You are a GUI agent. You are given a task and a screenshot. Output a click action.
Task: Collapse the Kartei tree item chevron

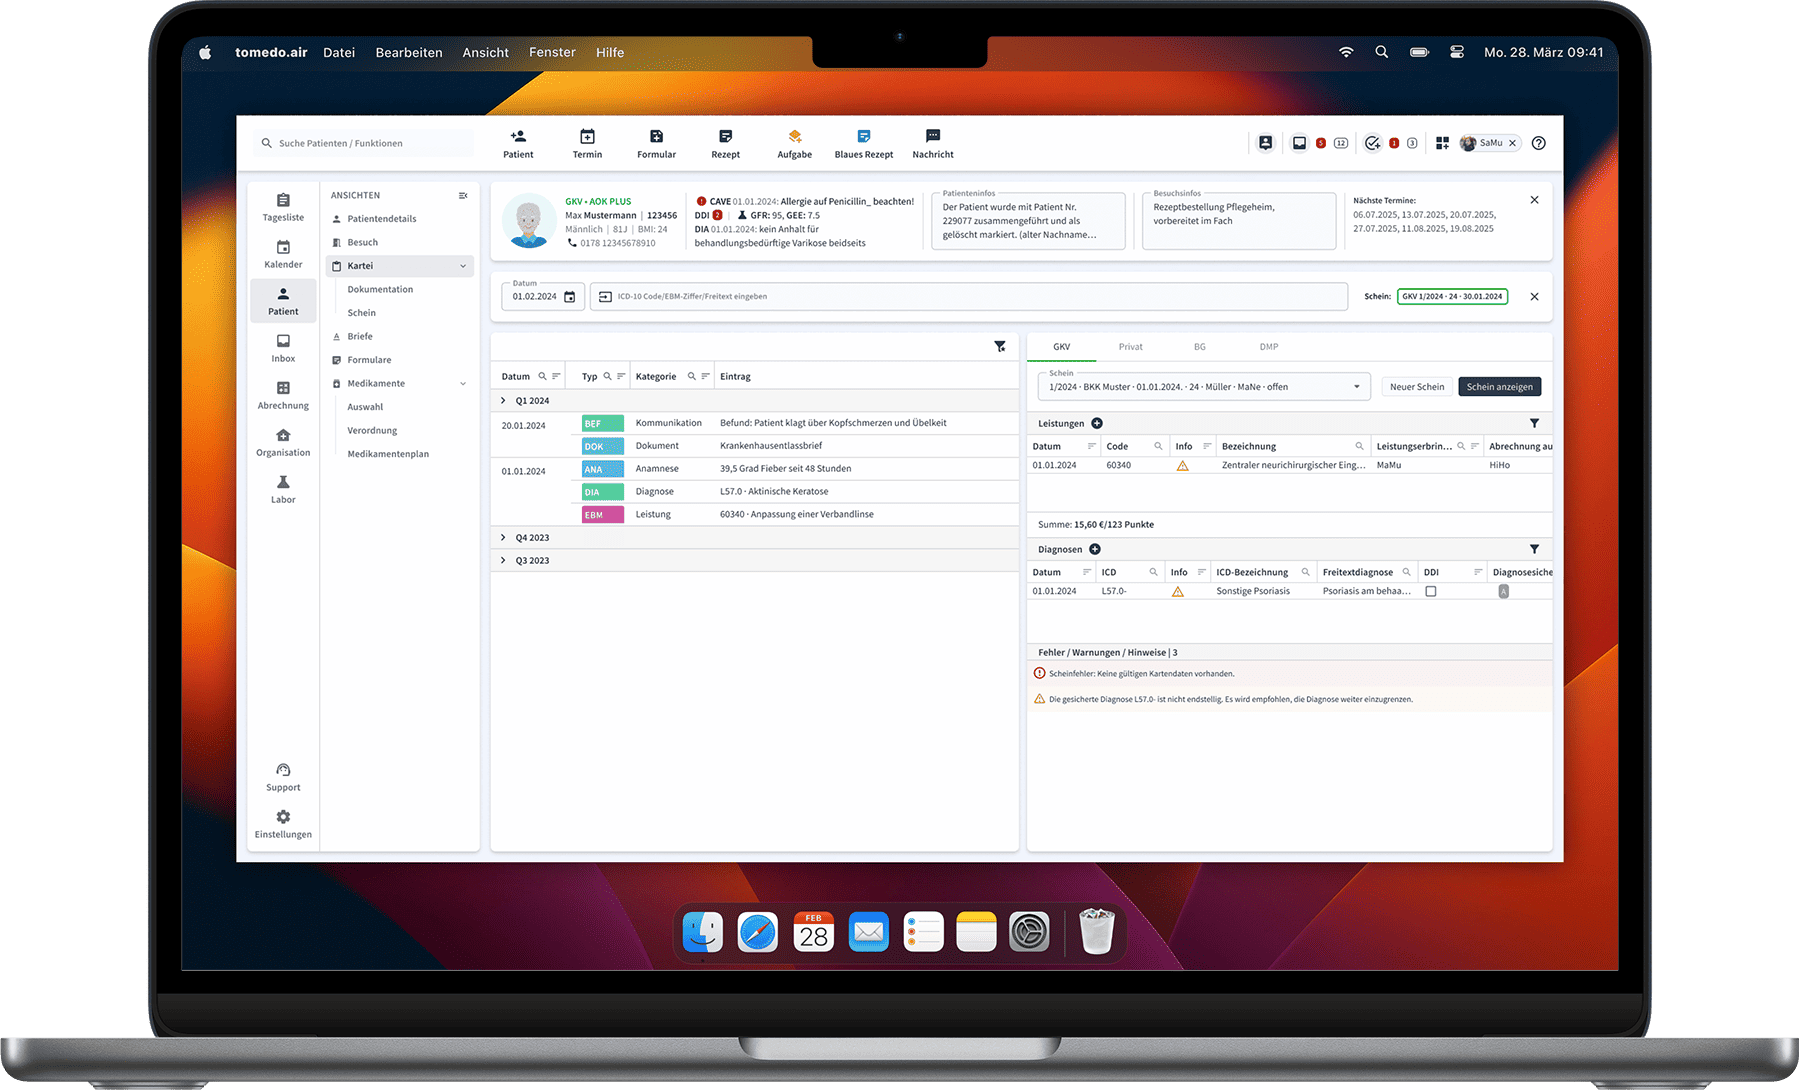[x=463, y=266]
